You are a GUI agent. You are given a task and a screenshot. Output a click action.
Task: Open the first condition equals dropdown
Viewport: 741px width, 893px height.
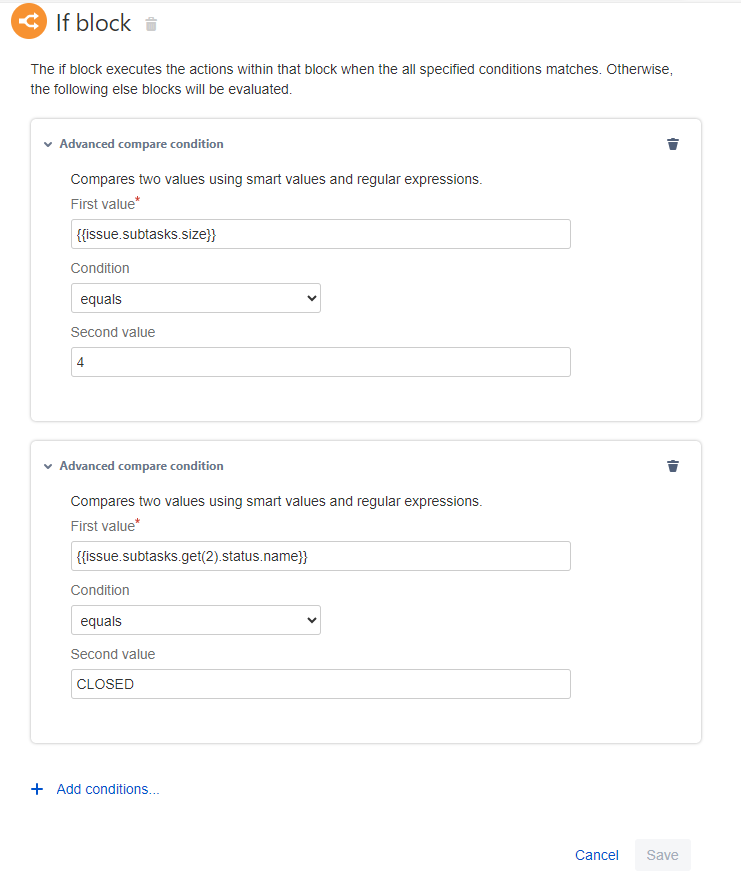point(195,298)
